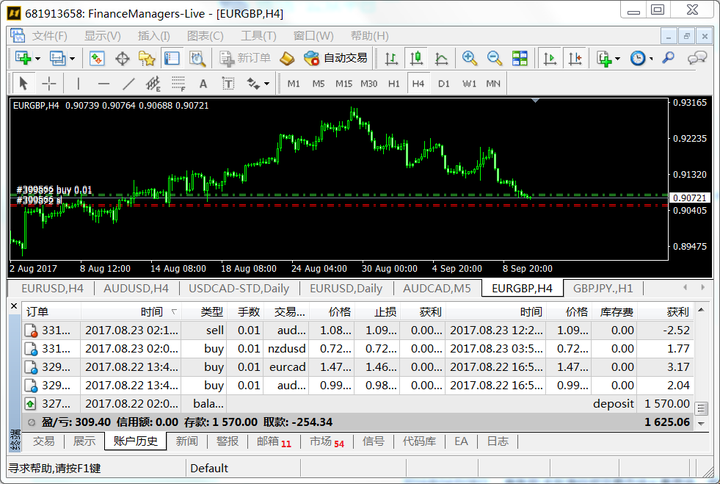Open the 工具(T) menu

tap(259, 36)
